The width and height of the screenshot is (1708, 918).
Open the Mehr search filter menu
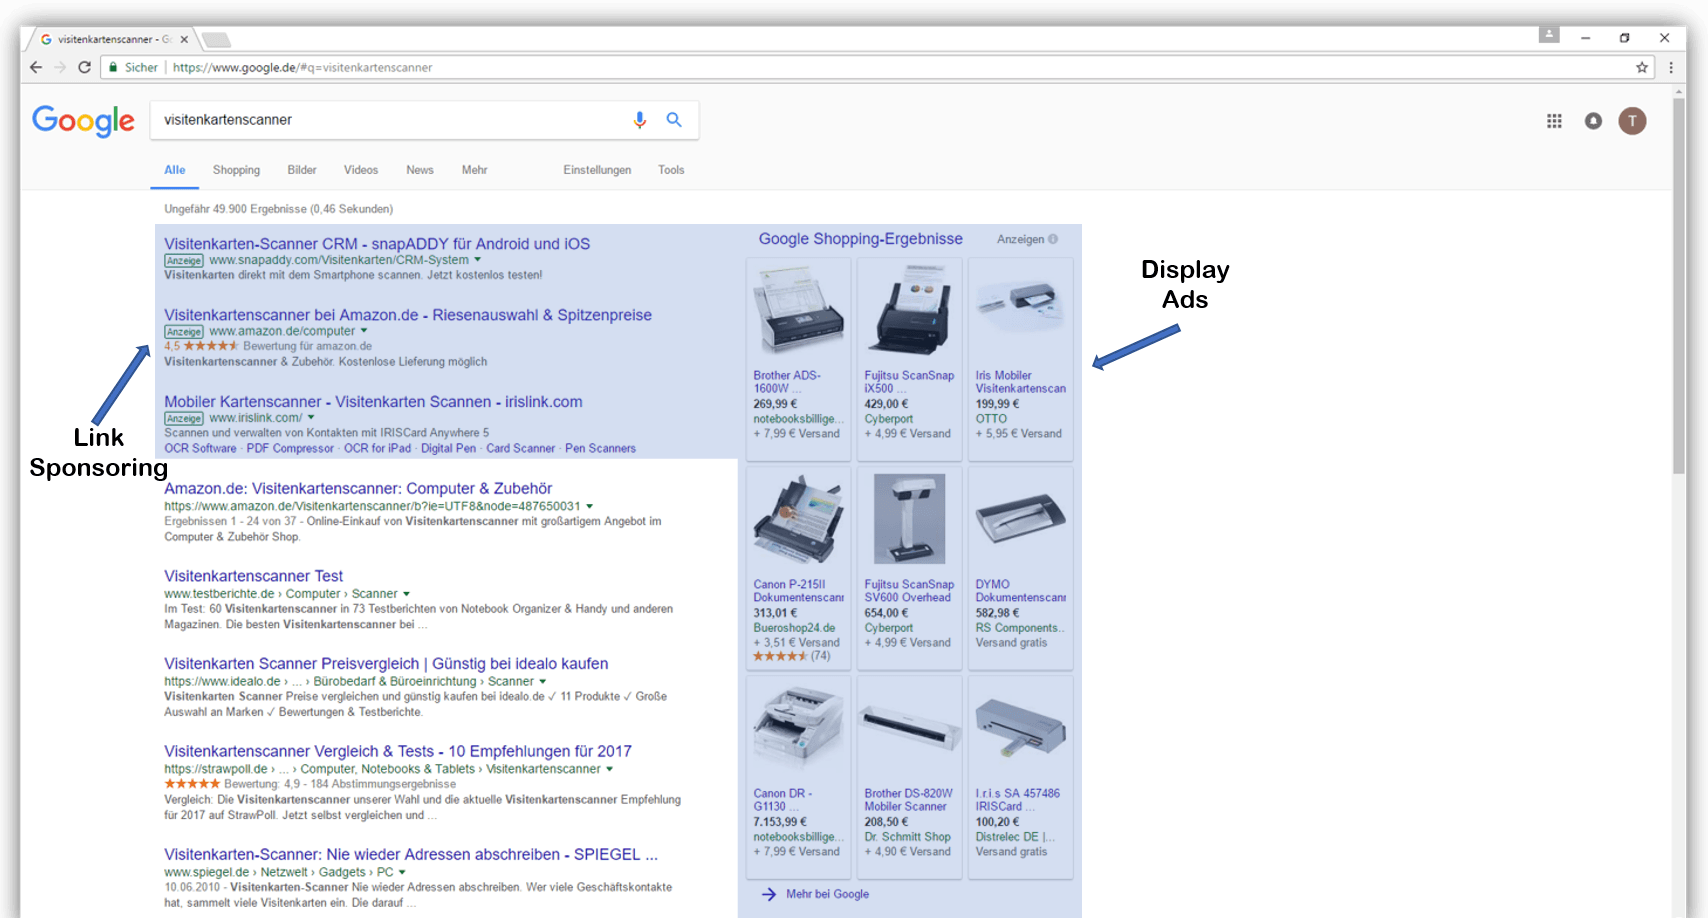click(x=474, y=170)
